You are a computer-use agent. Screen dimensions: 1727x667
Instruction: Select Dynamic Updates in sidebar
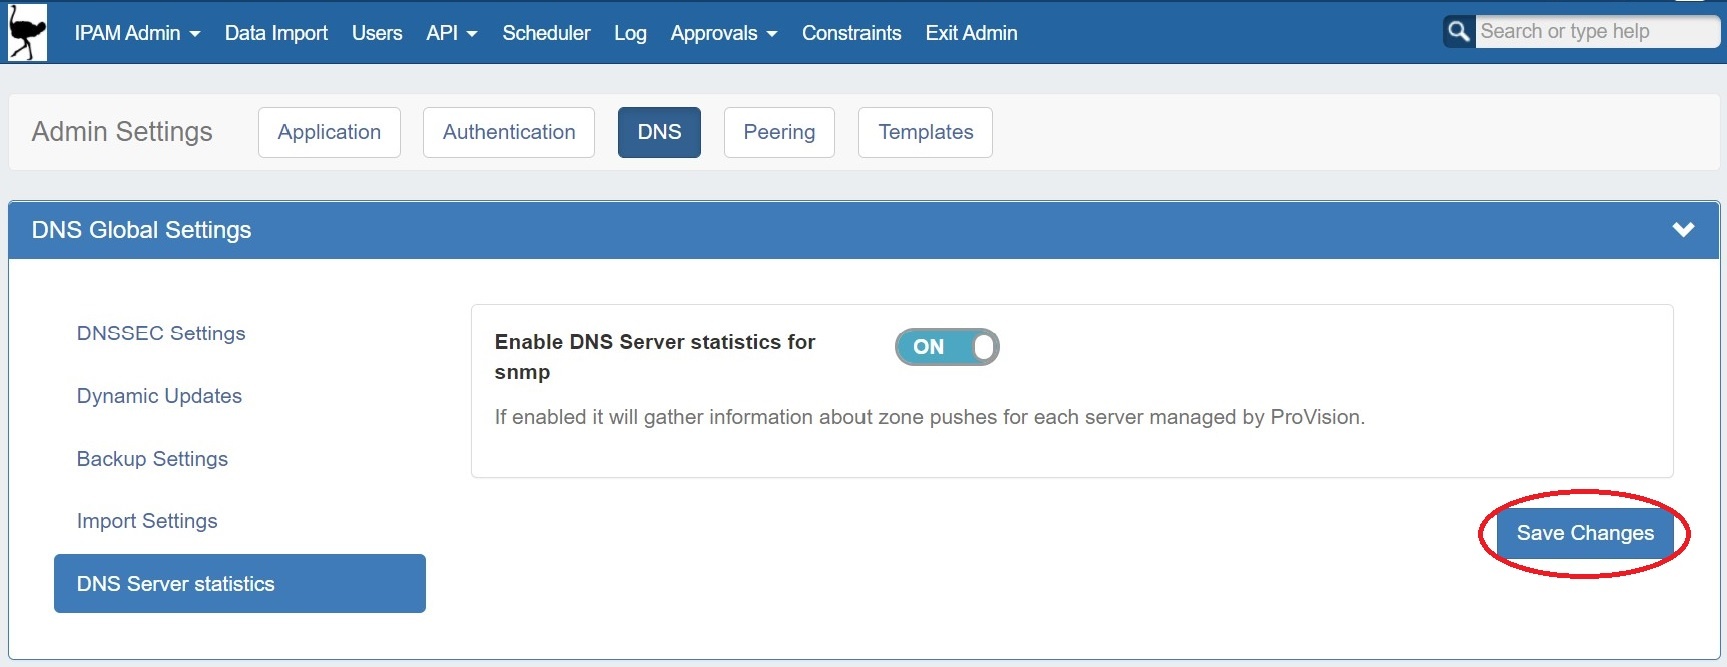[159, 396]
